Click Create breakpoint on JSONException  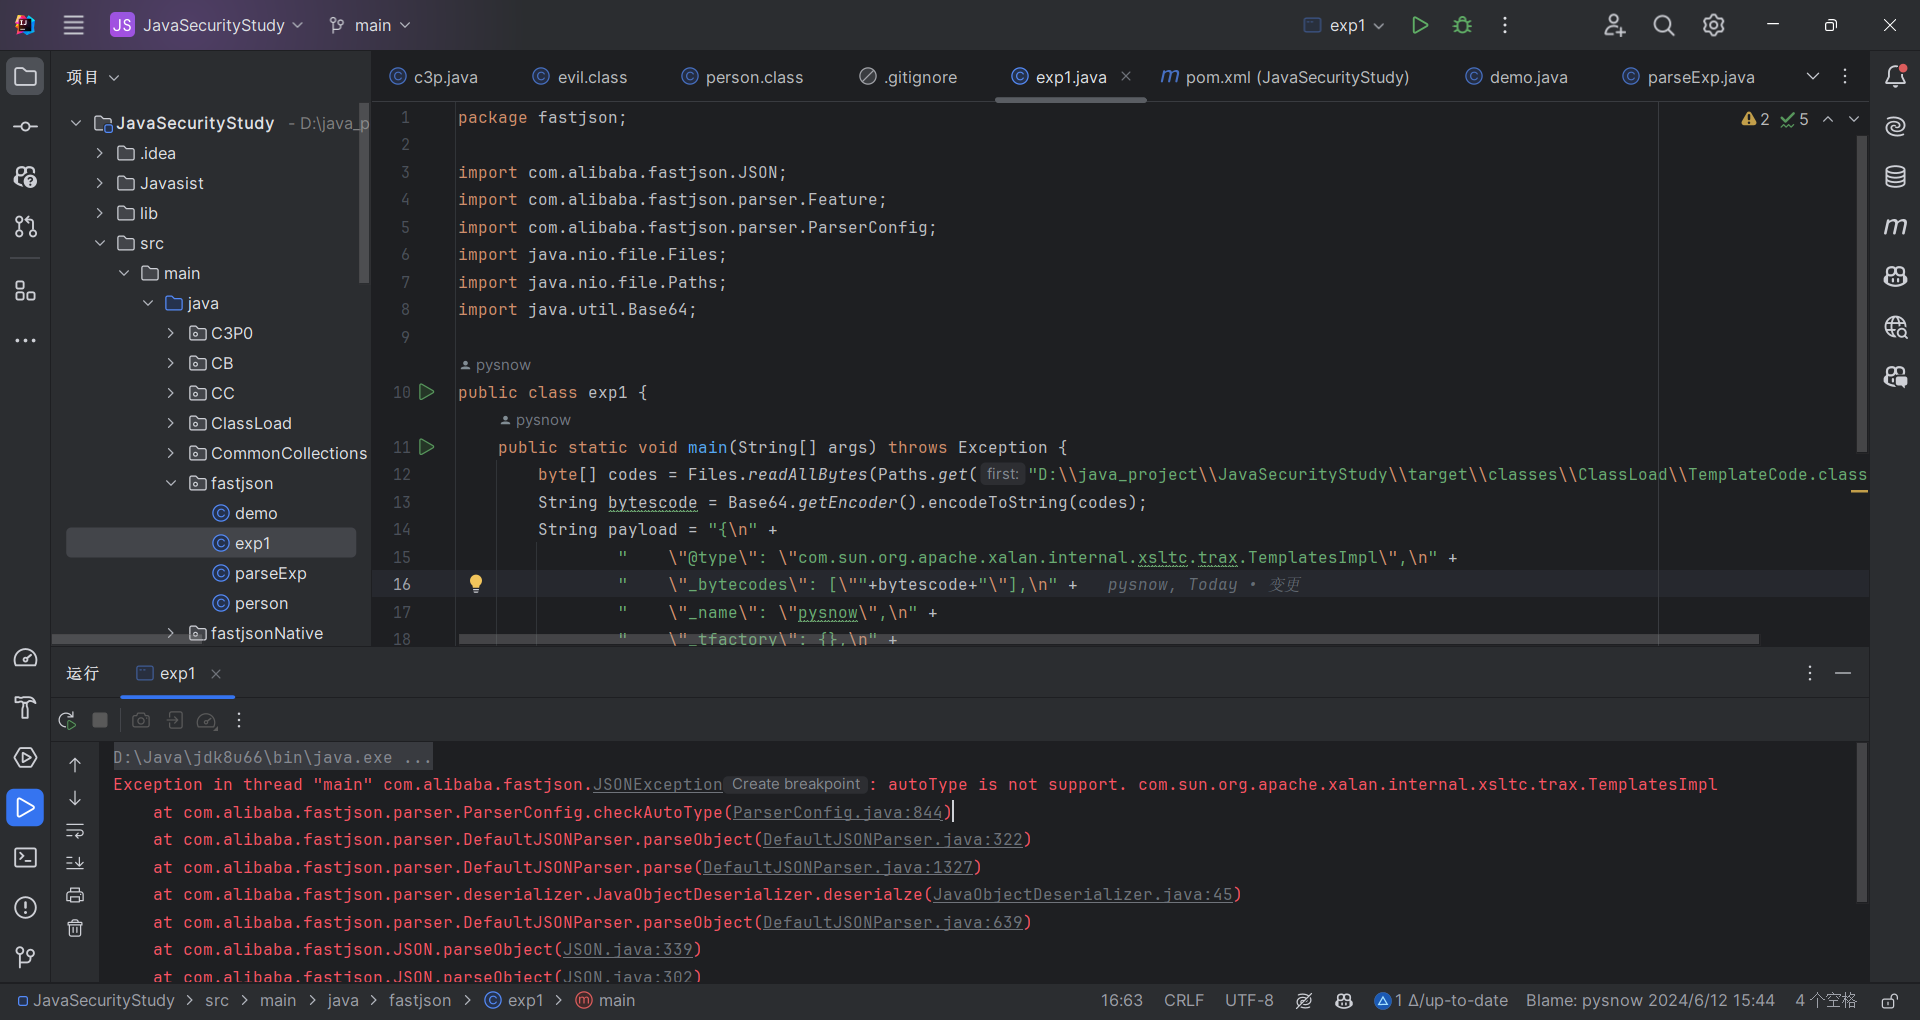click(x=796, y=785)
